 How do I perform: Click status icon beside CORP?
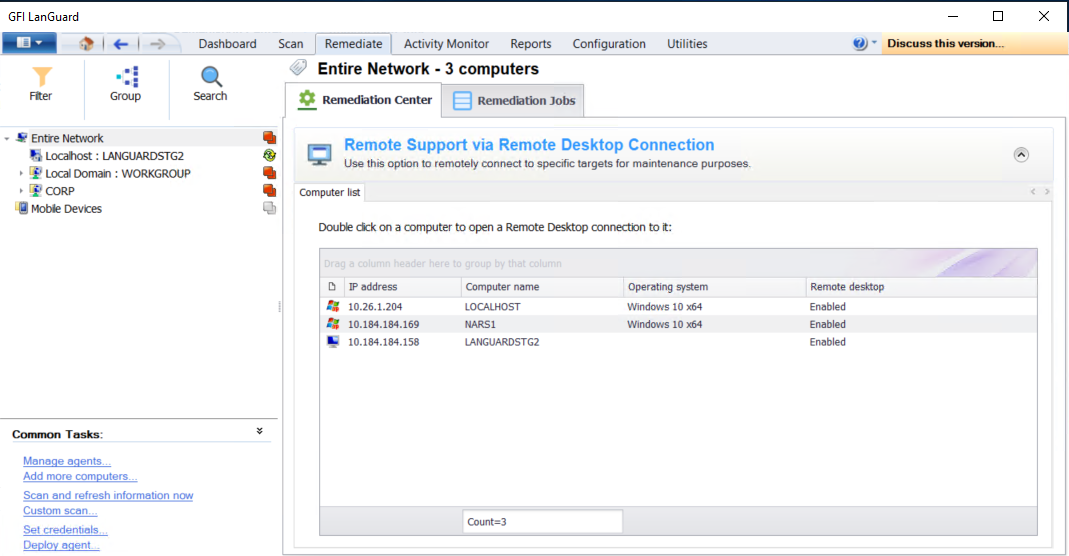coord(269,191)
